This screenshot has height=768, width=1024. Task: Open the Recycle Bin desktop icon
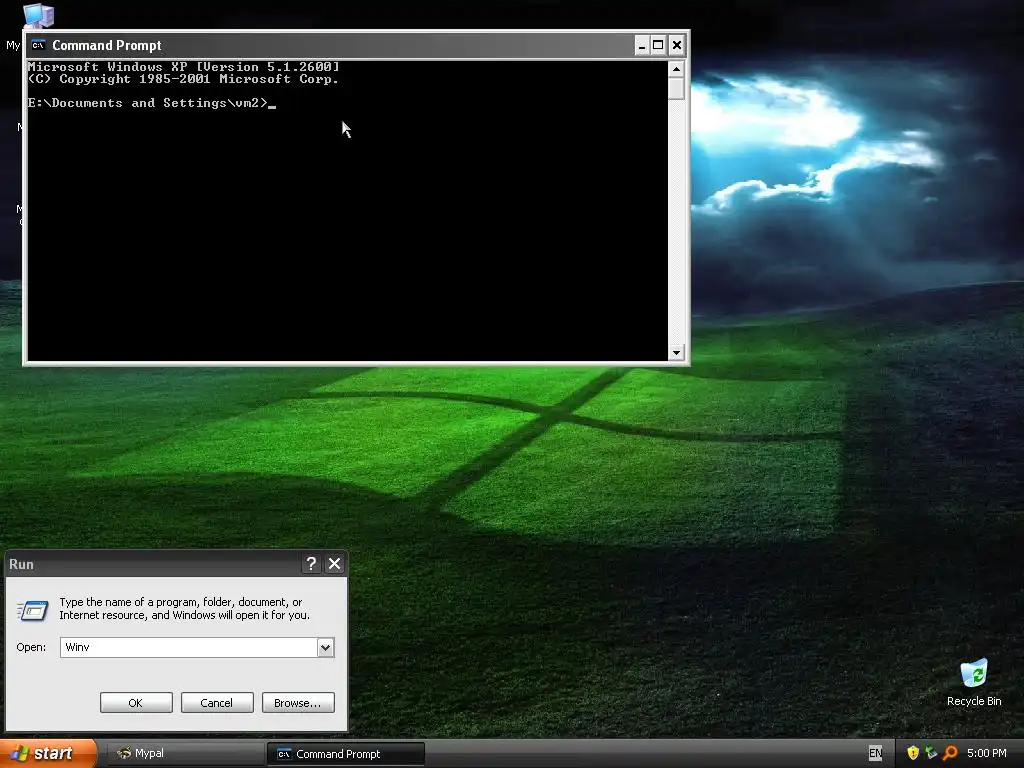pos(974,673)
